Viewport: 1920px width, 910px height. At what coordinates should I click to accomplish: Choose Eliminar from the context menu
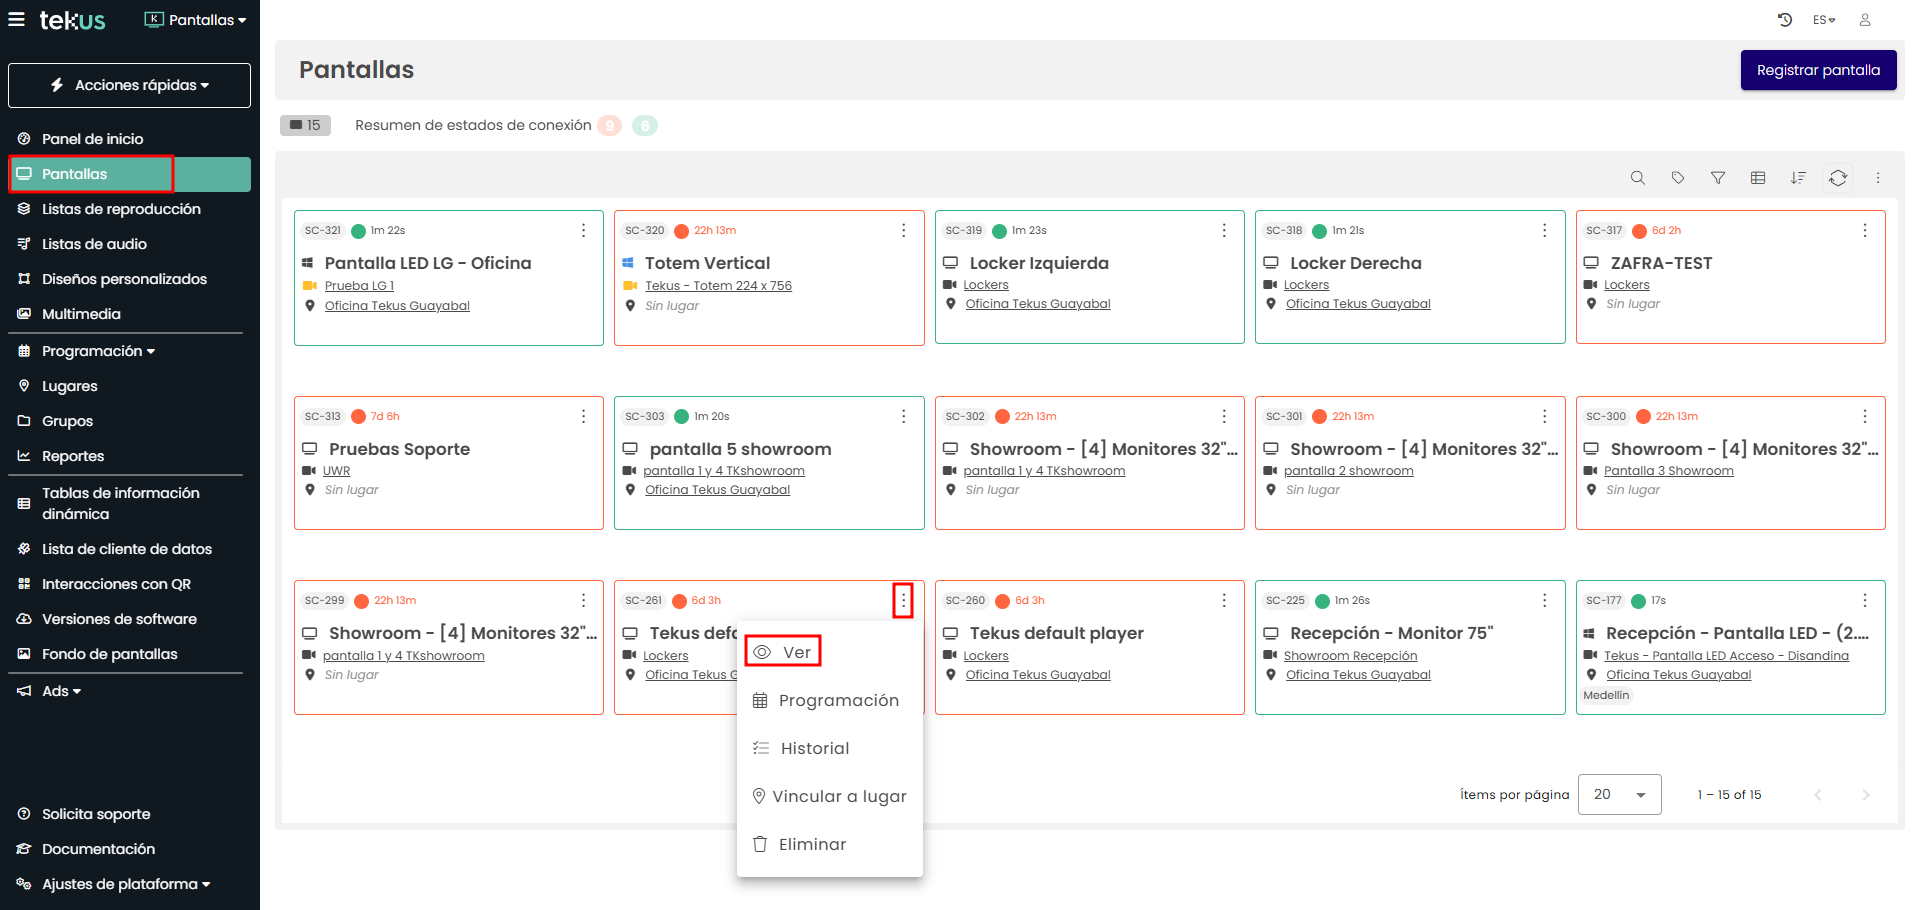pyautogui.click(x=811, y=844)
